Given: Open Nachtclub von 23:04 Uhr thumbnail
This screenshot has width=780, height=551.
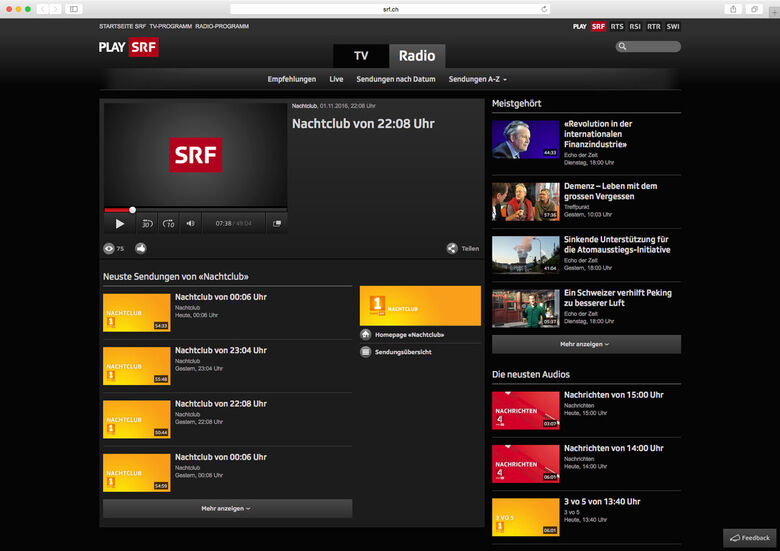Looking at the screenshot, I should click(x=137, y=366).
